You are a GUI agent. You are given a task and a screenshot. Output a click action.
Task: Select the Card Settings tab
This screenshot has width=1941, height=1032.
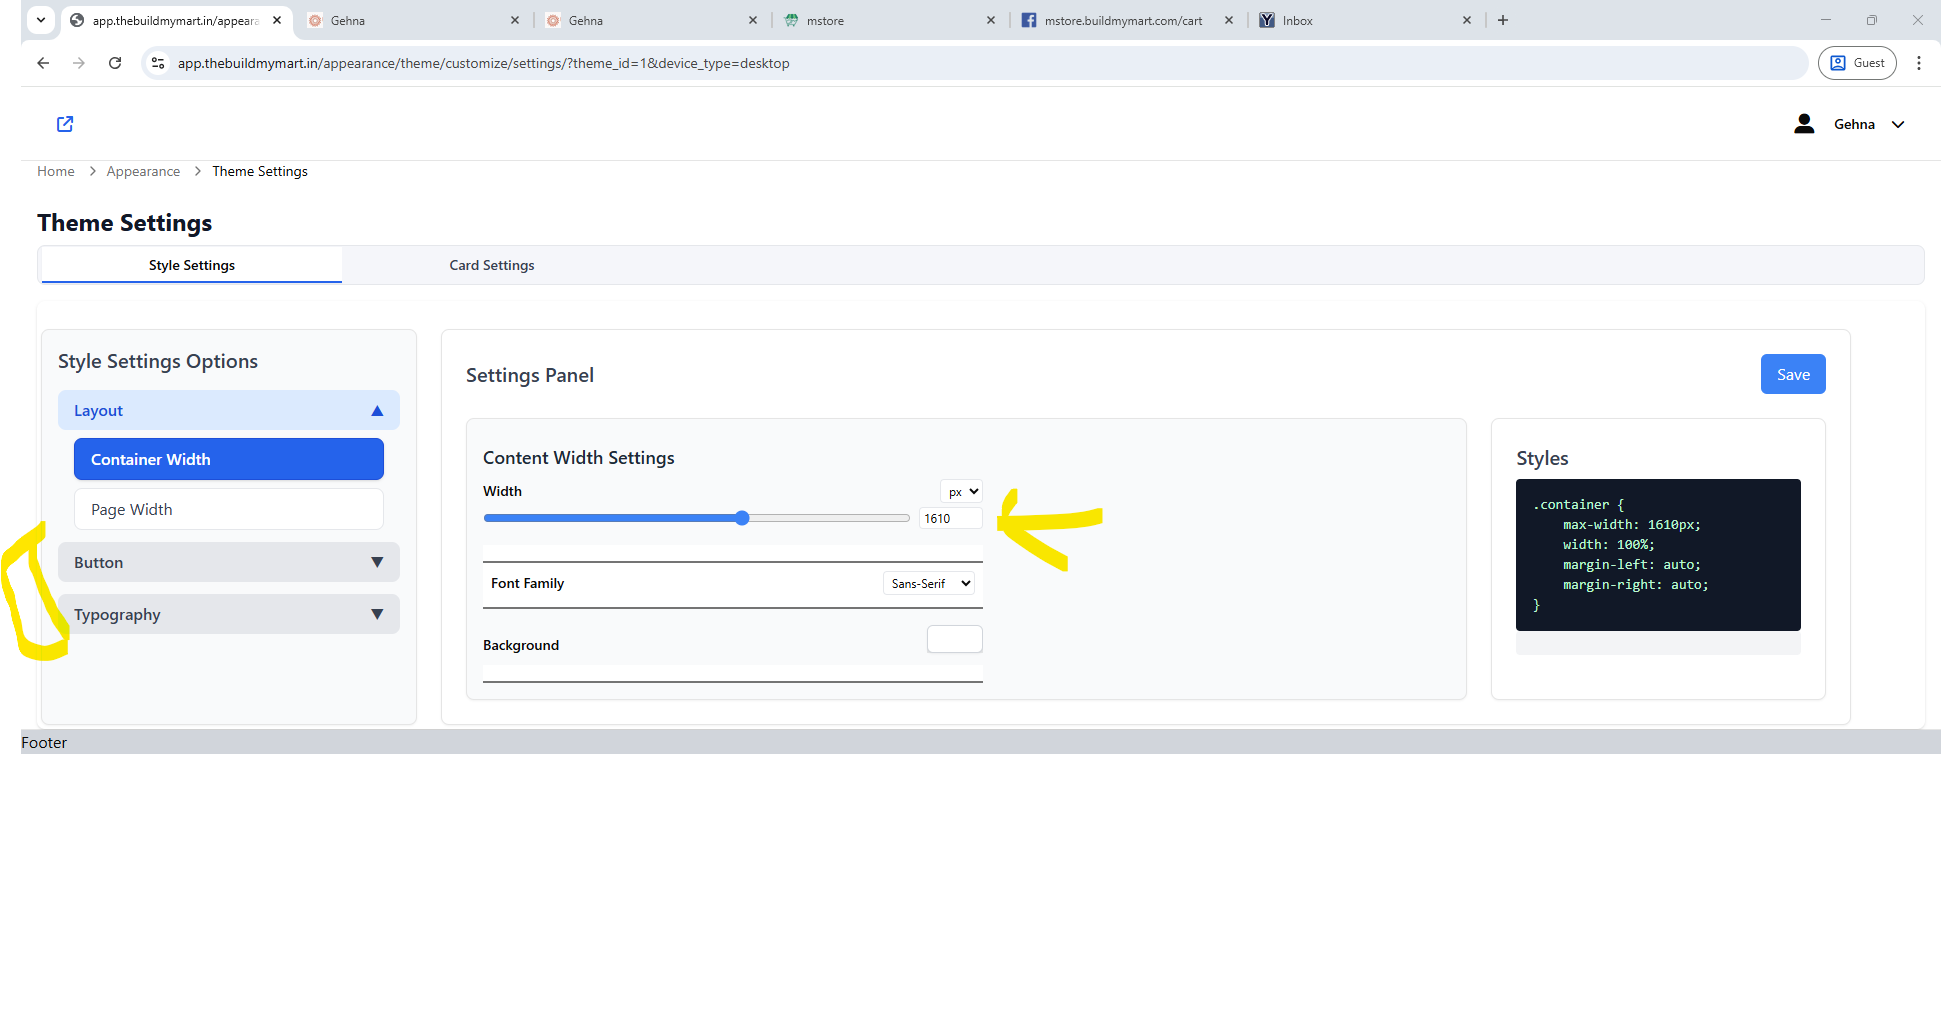(x=492, y=265)
